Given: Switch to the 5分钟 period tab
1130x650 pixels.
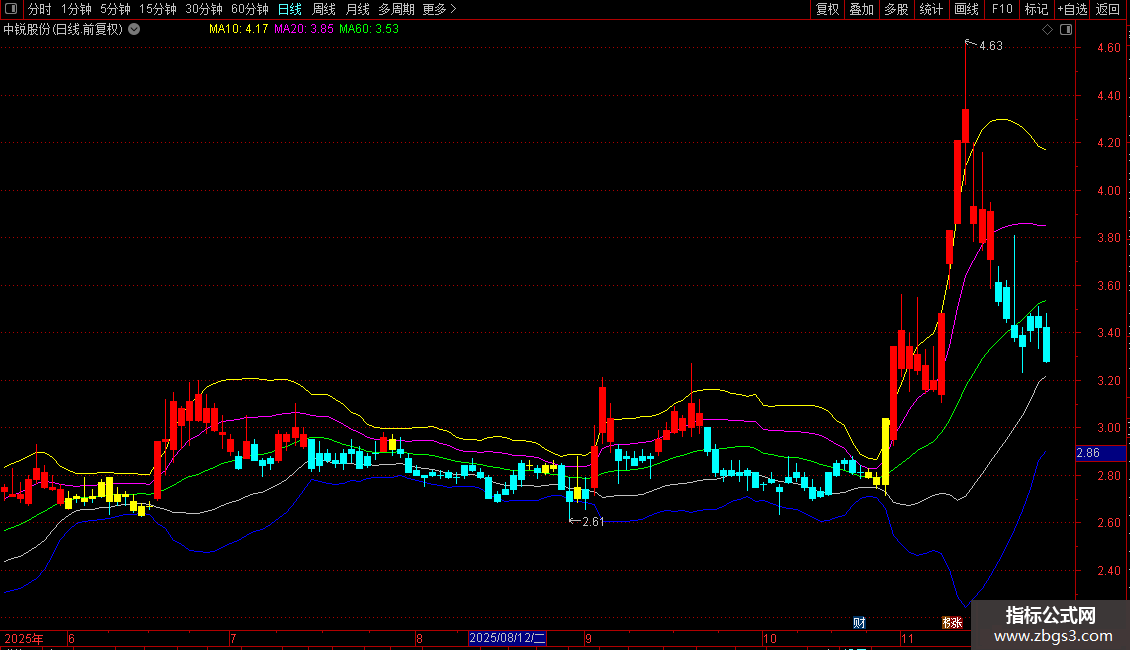Looking at the screenshot, I should (115, 9).
